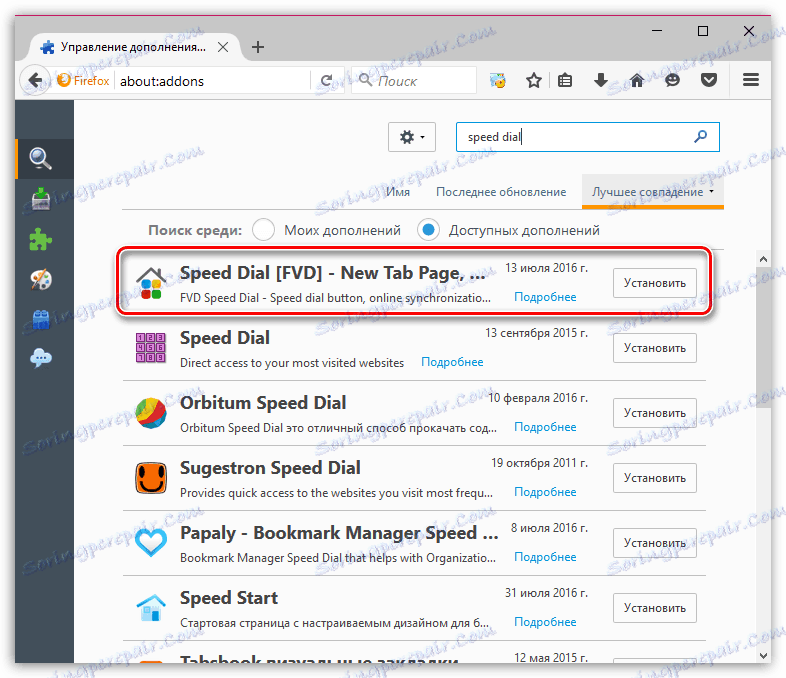Open the downloads arrow icon
Image resolution: width=786 pixels, height=678 pixels.
click(x=601, y=80)
